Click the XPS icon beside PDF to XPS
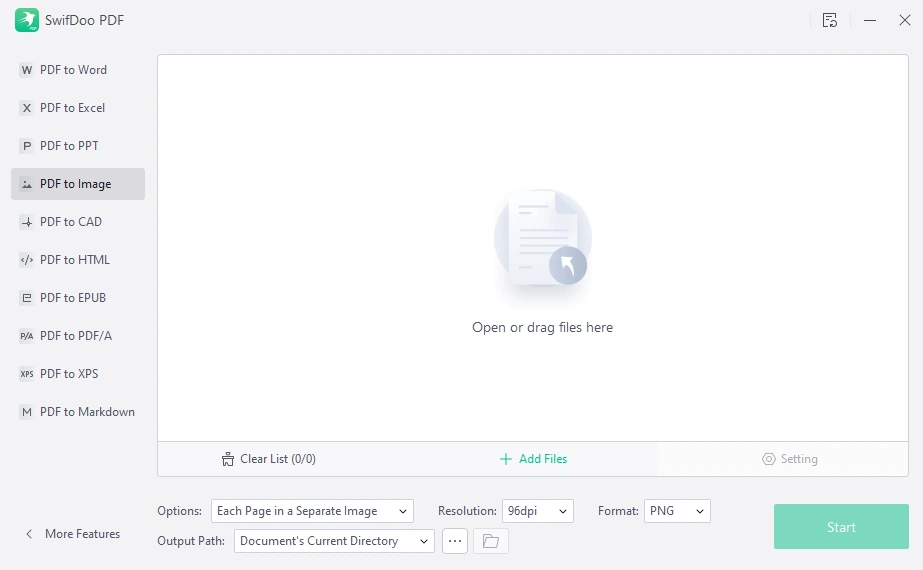Viewport: 923px width, 570px height. tap(26, 374)
